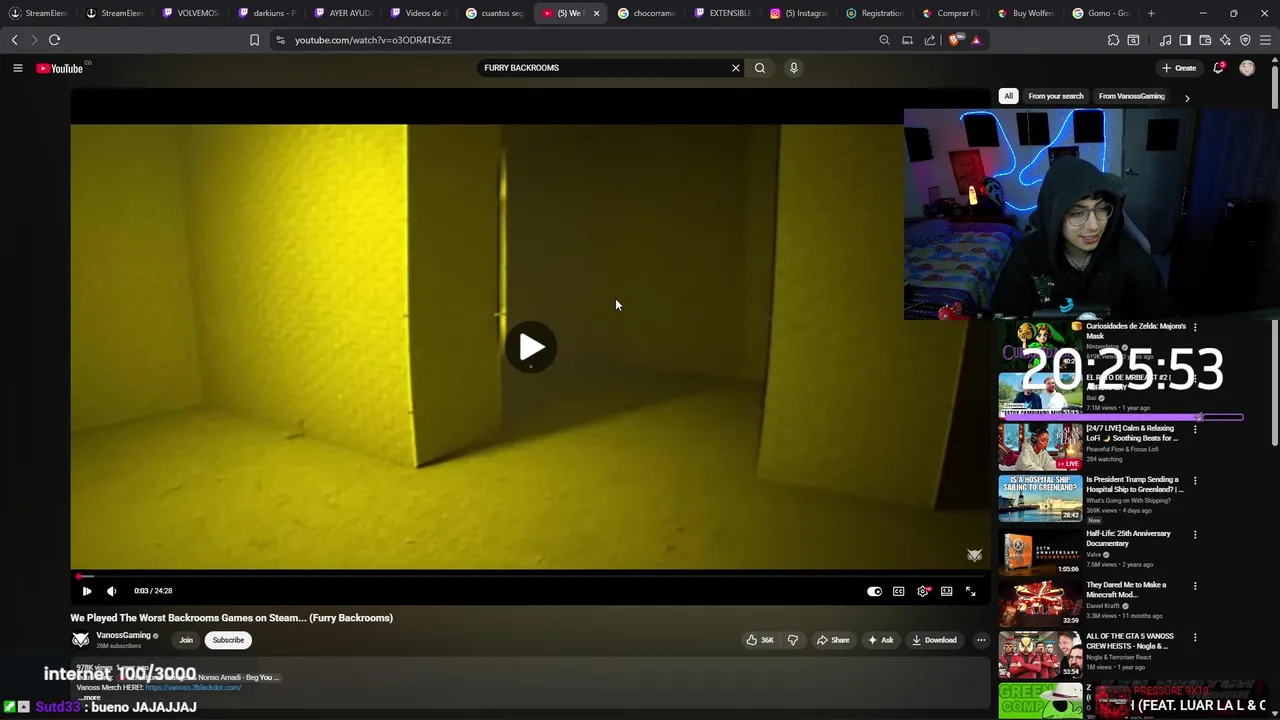Open options for Half-Life documentary video
This screenshot has height=720, width=1280.
(1195, 535)
